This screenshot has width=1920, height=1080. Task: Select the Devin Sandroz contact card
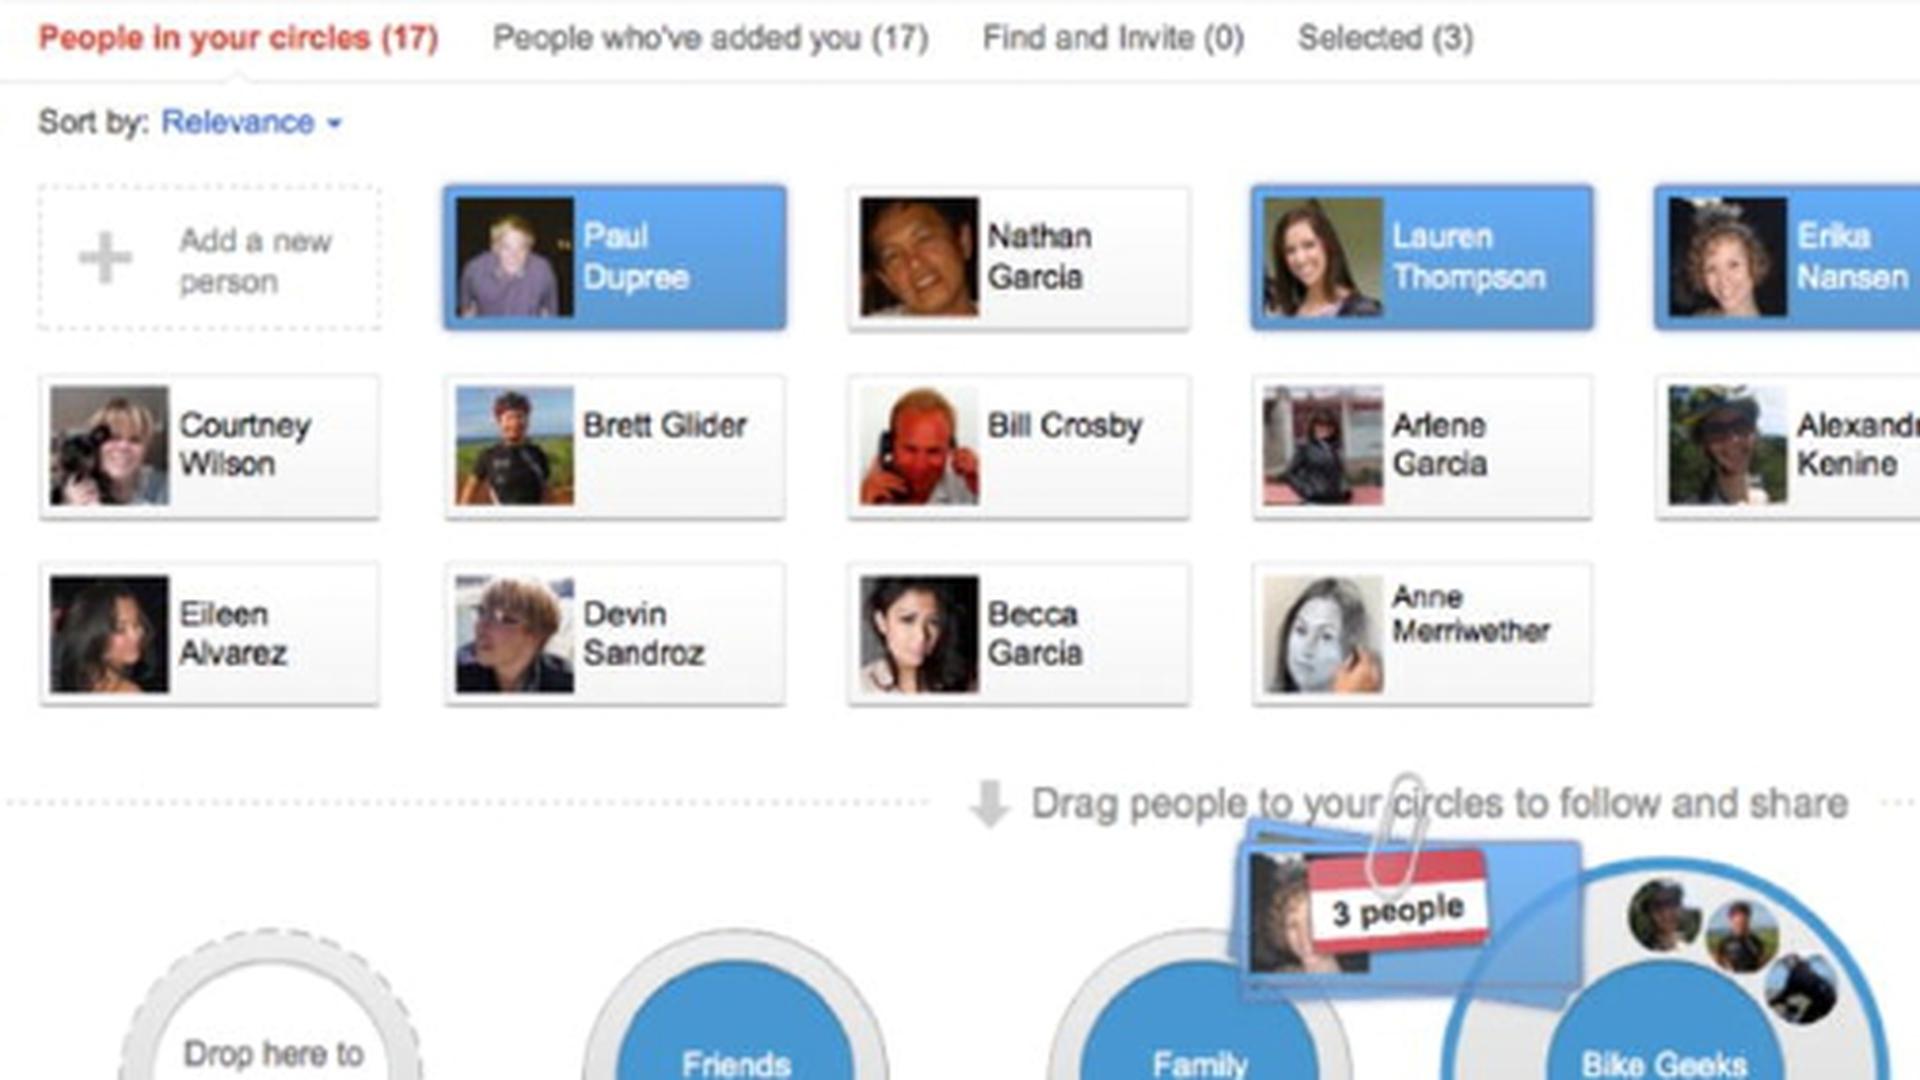point(615,635)
